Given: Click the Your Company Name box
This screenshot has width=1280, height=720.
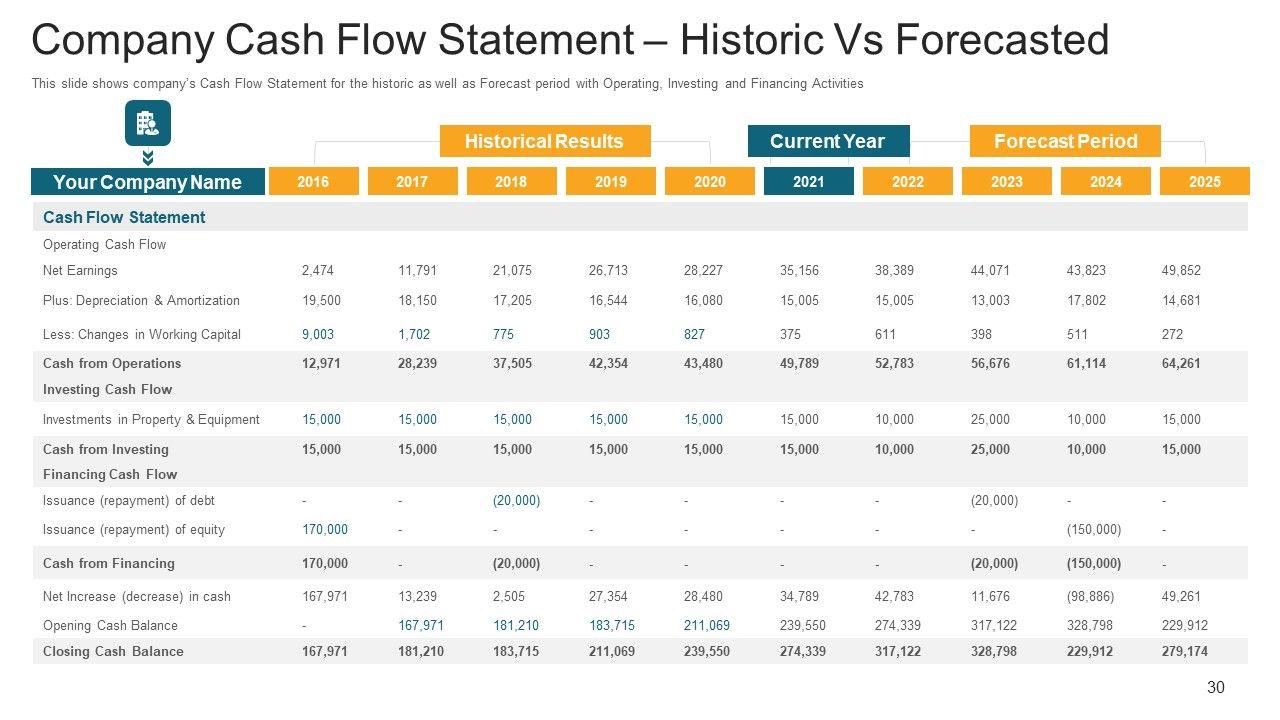Looking at the screenshot, I should (148, 182).
